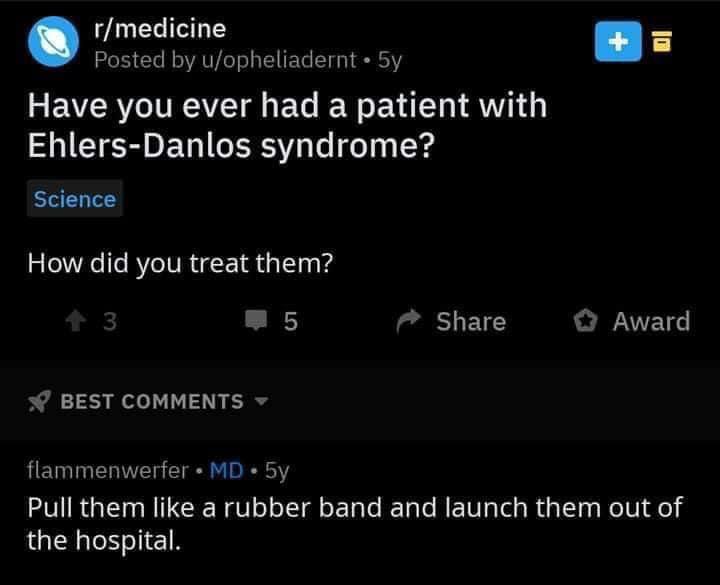Image resolution: width=720 pixels, height=585 pixels.
Task: Click the Share arrow icon
Action: [409, 321]
